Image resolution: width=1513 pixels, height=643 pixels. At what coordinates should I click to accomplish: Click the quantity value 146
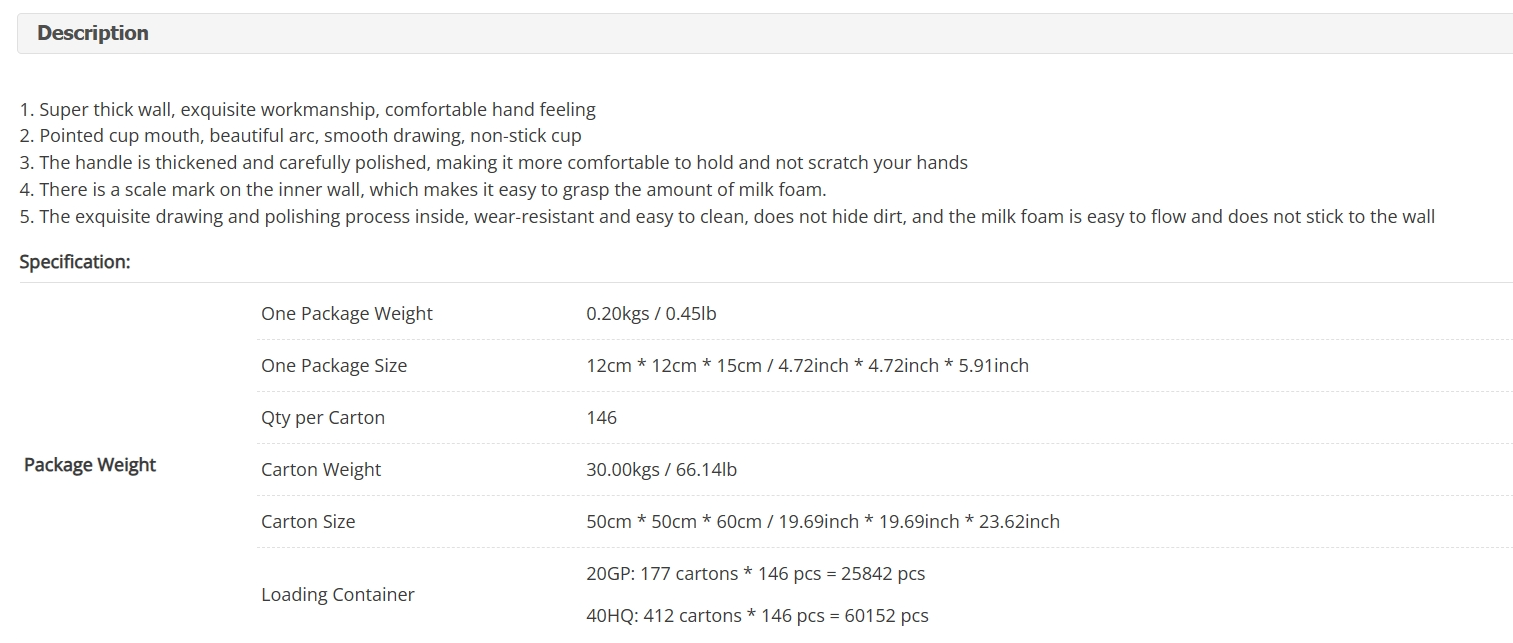(x=602, y=418)
